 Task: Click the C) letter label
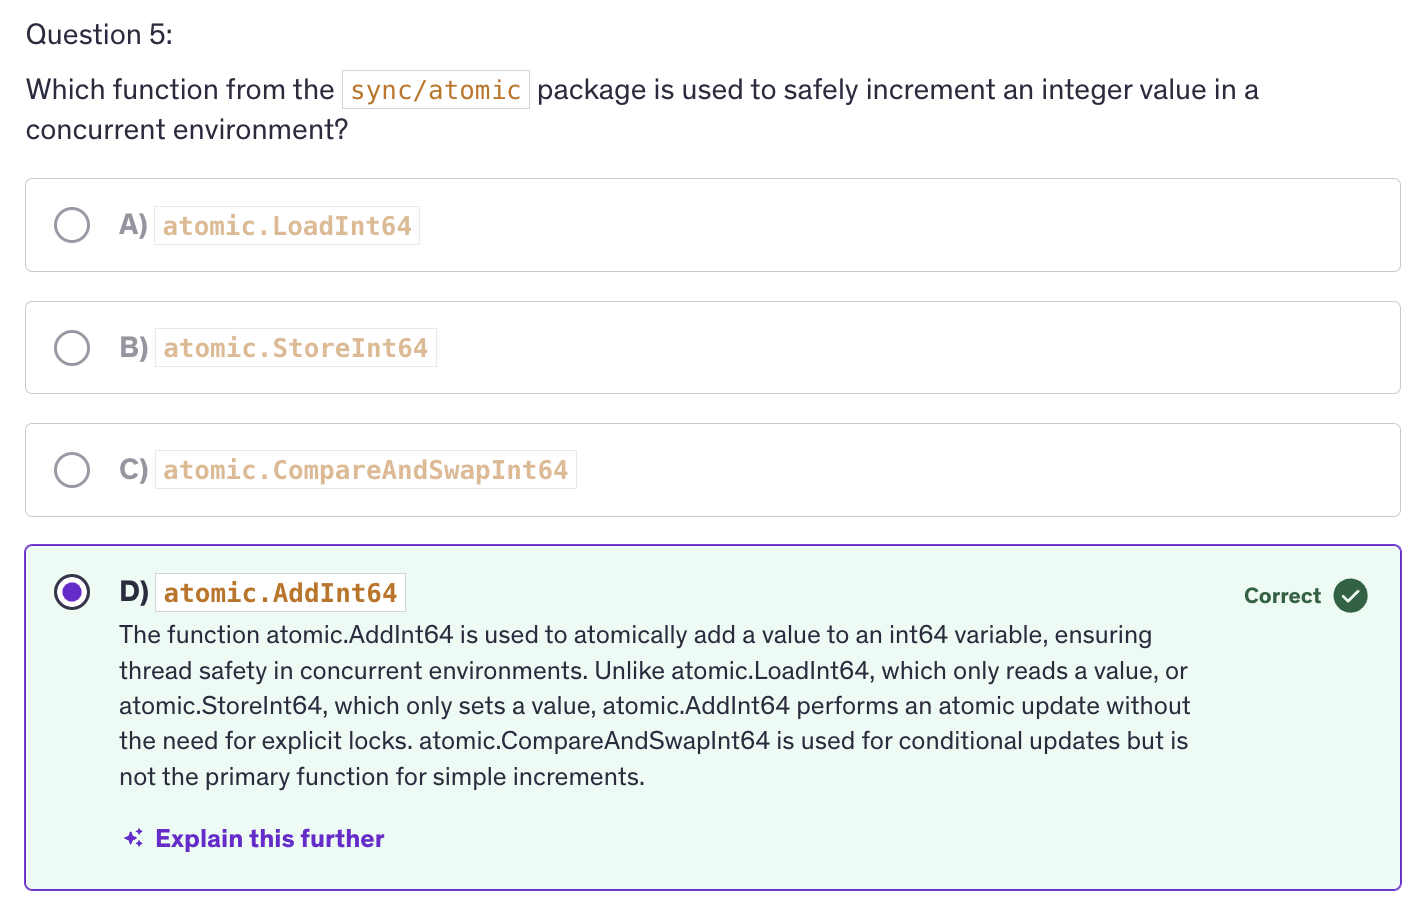[x=133, y=470]
